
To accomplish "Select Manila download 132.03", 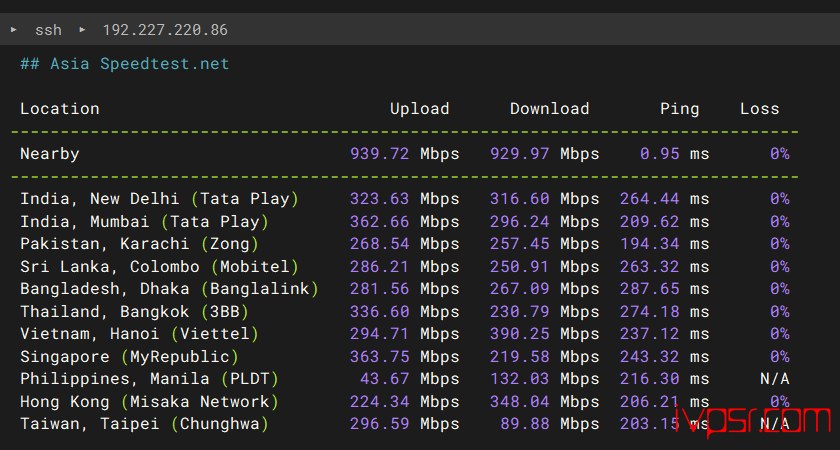I will pos(520,379).
